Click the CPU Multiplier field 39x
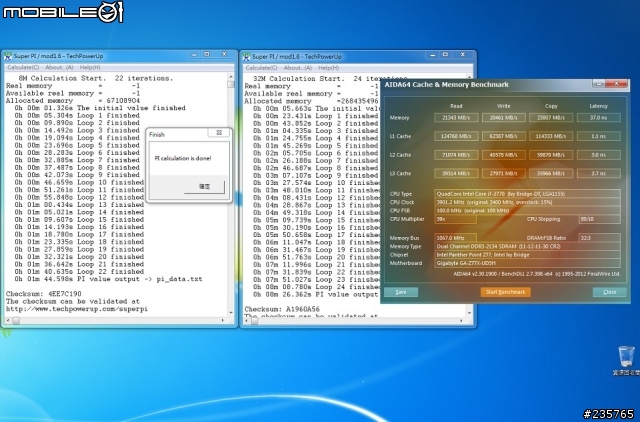The image size is (640, 422). [455, 219]
